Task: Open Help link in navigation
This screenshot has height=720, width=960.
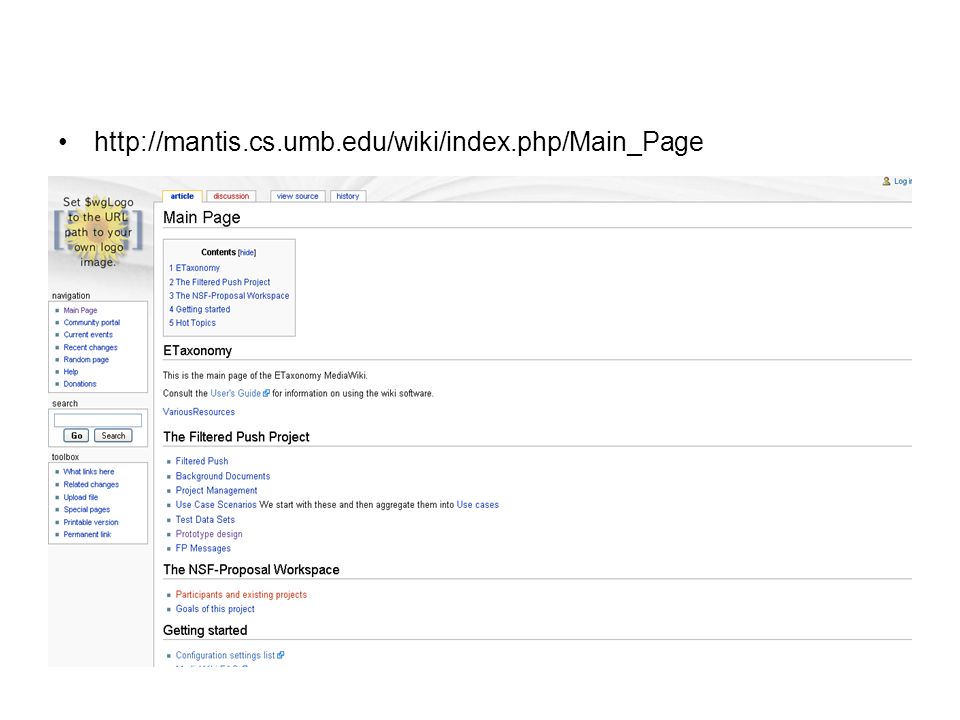Action: 71,372
